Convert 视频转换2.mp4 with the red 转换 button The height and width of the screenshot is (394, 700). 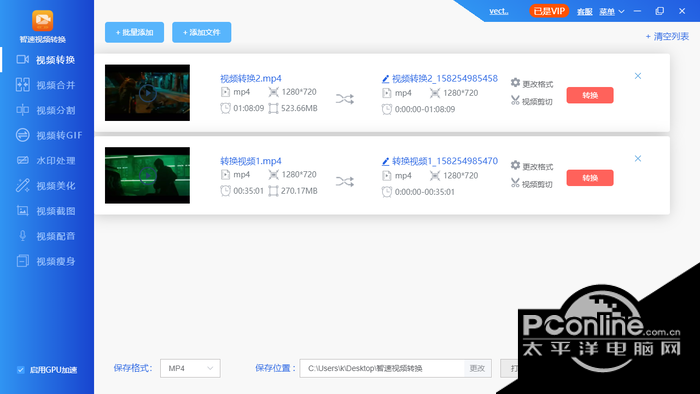(x=590, y=95)
